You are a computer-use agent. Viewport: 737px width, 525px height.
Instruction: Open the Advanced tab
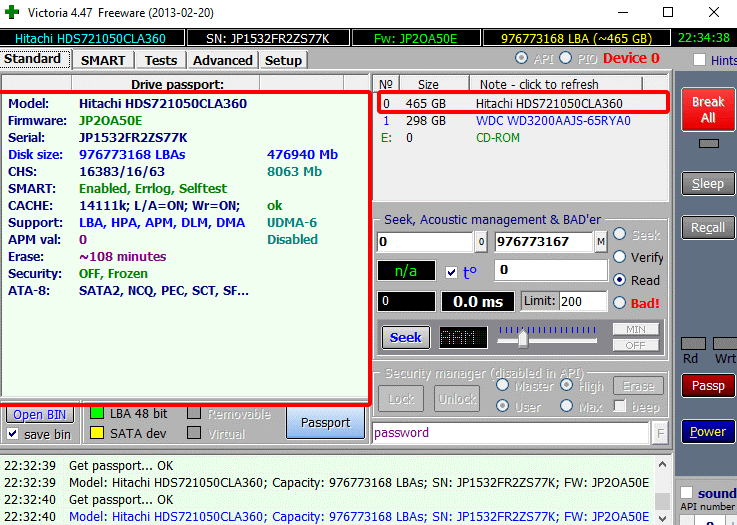(x=223, y=61)
